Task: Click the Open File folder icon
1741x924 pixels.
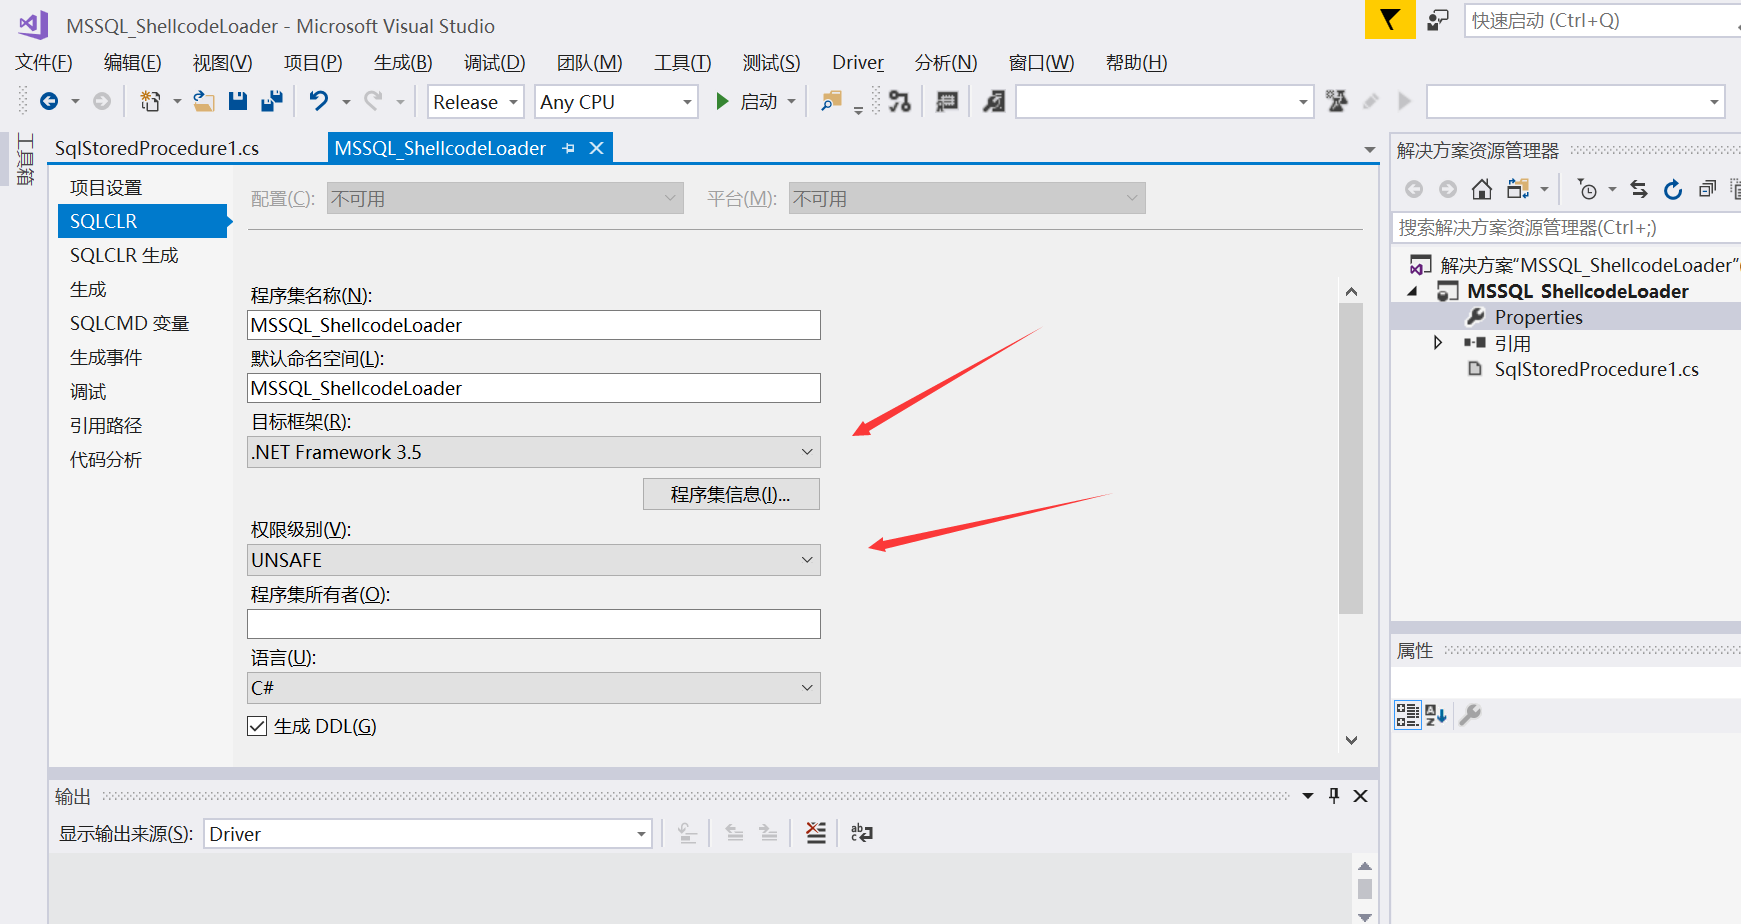Action: (x=204, y=101)
